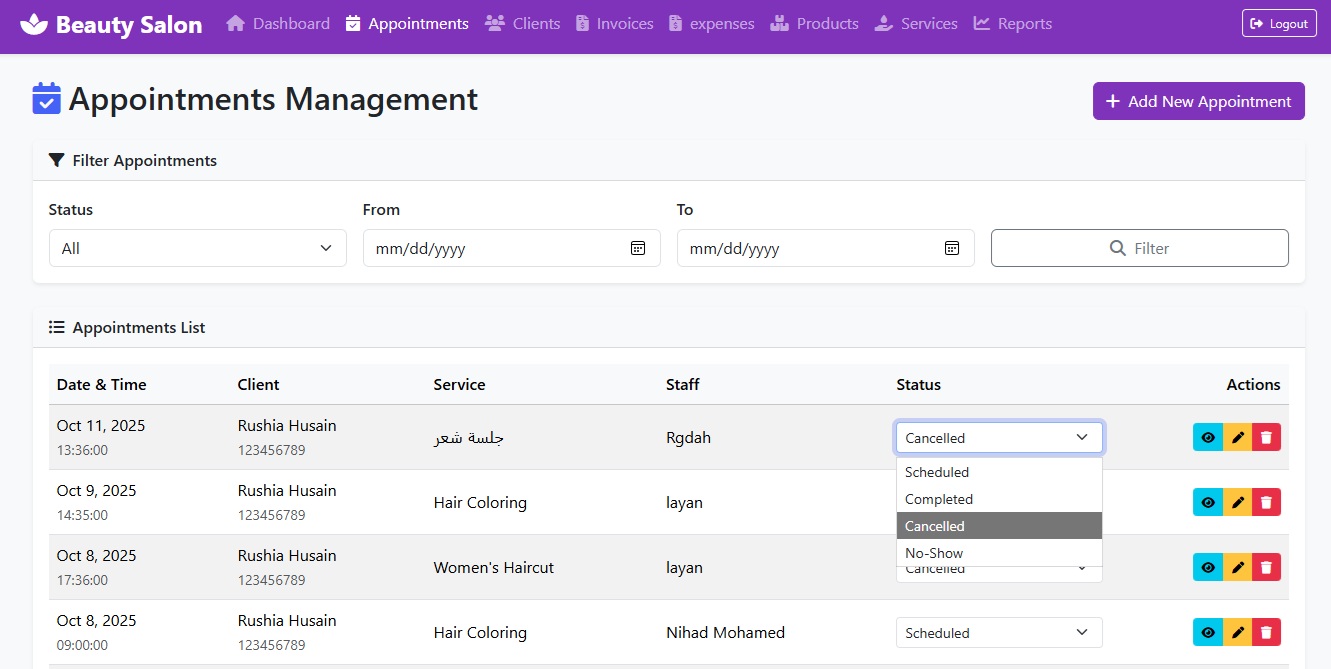Click the view eye icon for Nihad Mohamed appointment

(x=1207, y=632)
